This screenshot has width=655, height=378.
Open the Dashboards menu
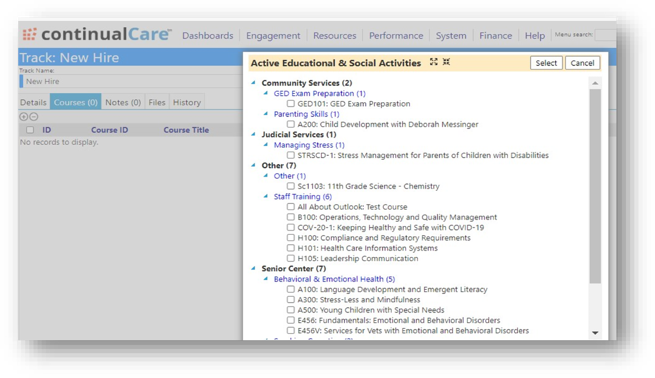click(x=208, y=36)
